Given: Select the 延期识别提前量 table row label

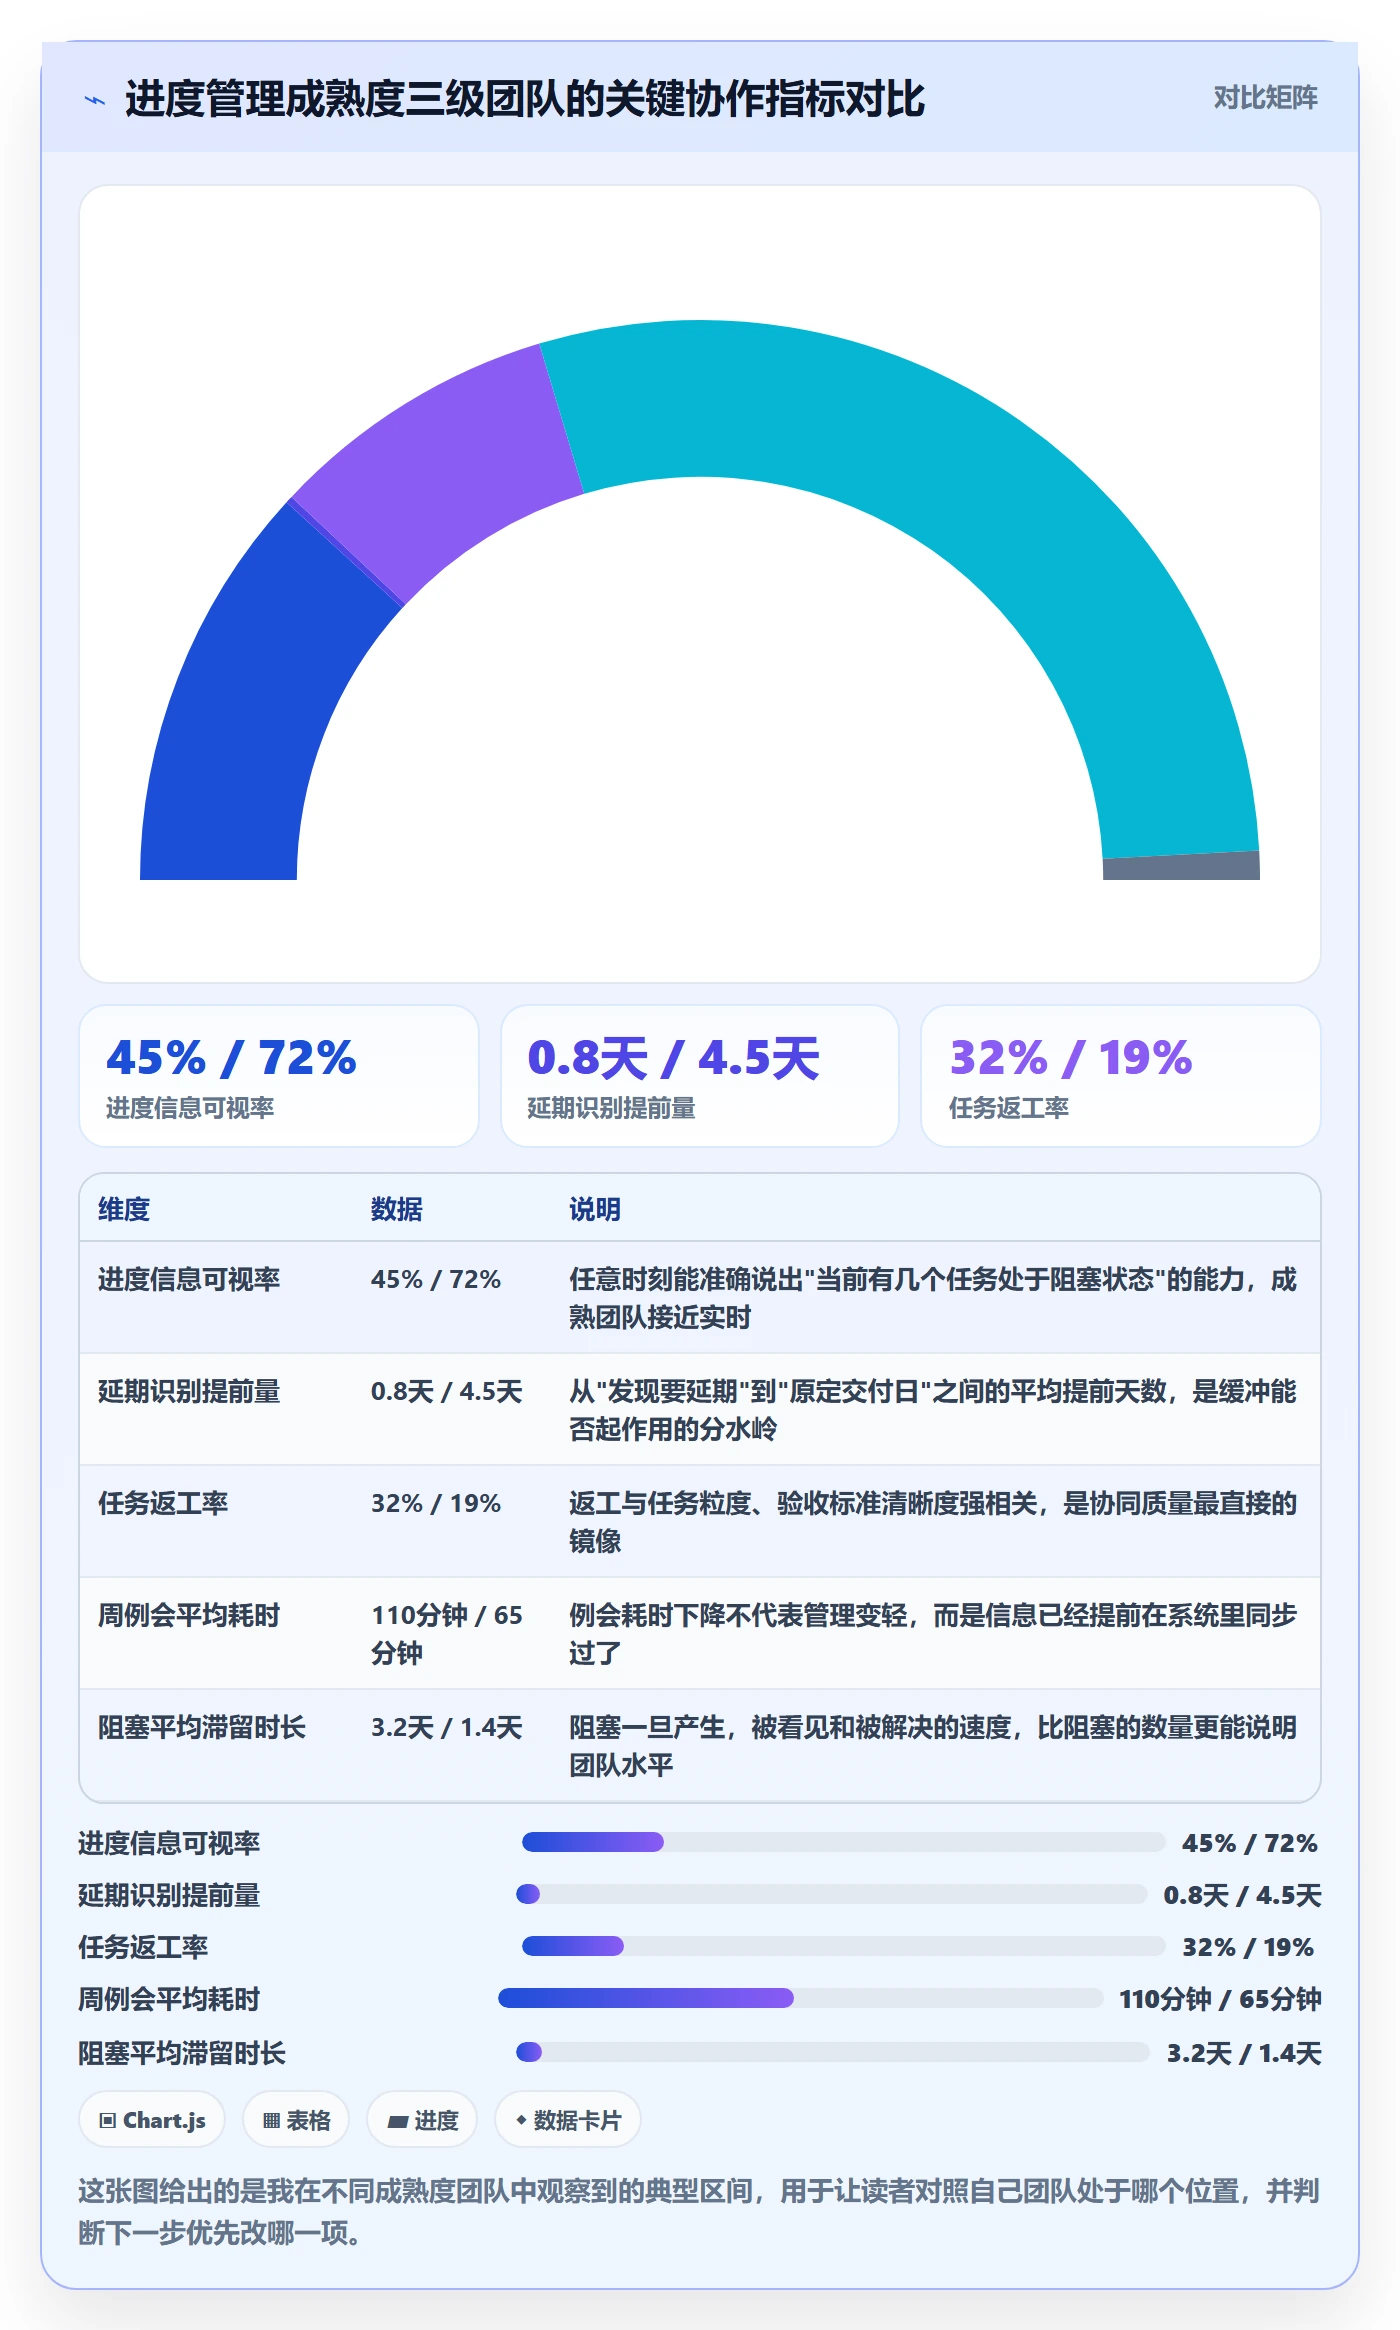Looking at the screenshot, I should click(x=189, y=1391).
